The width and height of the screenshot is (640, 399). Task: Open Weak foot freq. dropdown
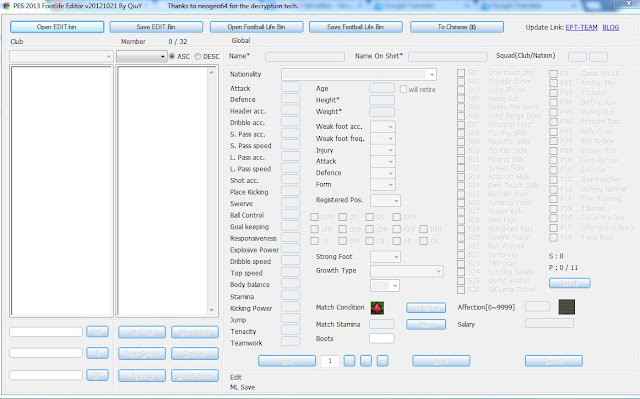tap(382, 138)
